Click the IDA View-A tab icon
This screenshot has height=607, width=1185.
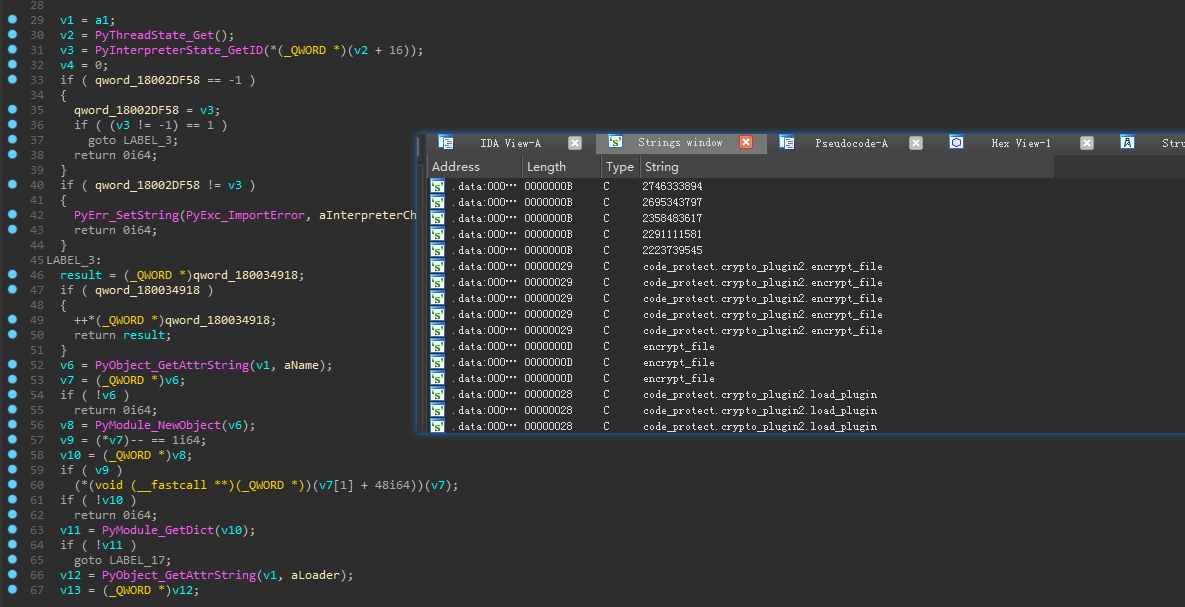coord(446,143)
